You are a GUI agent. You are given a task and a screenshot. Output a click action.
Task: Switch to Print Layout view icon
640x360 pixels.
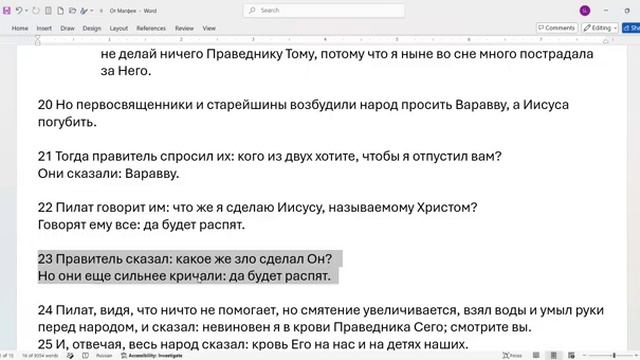pos(553,356)
